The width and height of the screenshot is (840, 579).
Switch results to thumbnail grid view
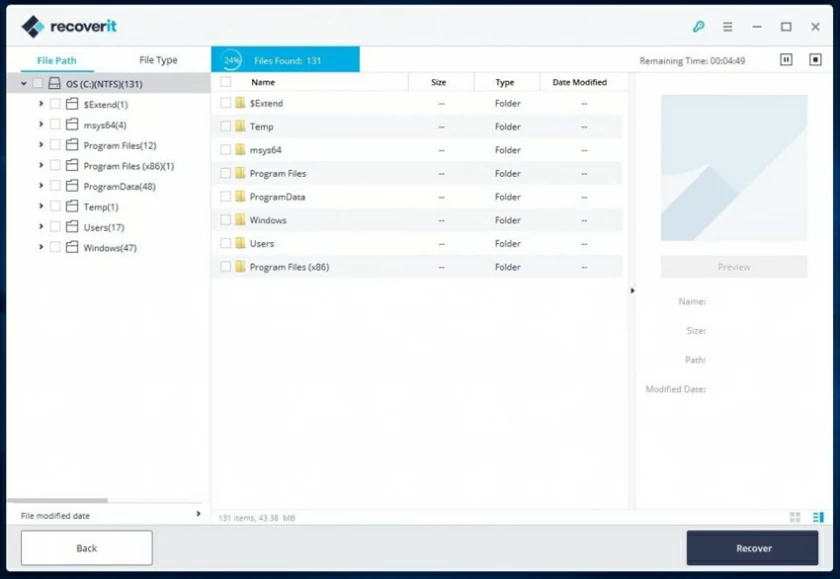[795, 517]
